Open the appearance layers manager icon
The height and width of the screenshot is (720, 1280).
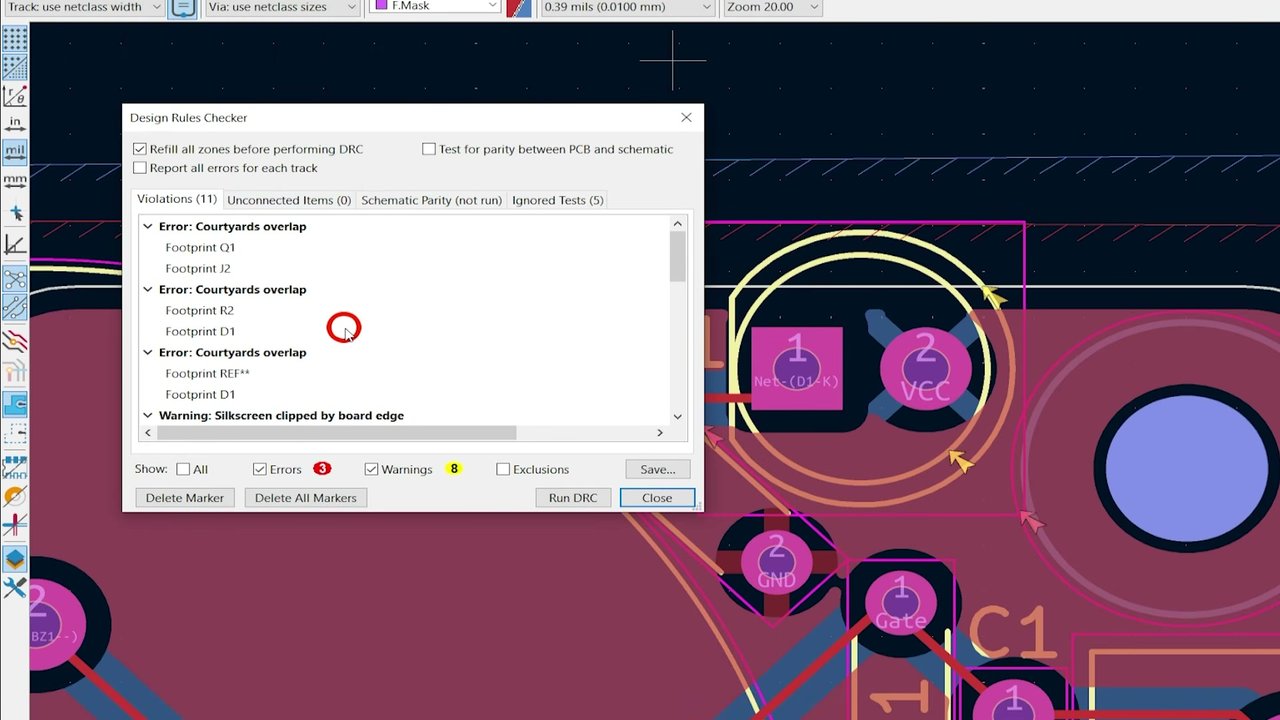[x=15, y=559]
